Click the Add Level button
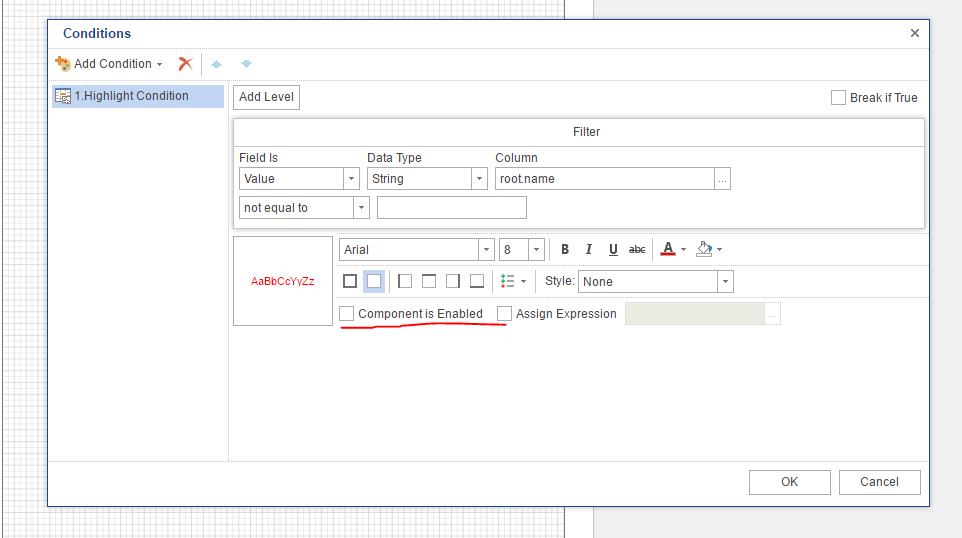Viewport: 962px width, 538px height. click(266, 97)
